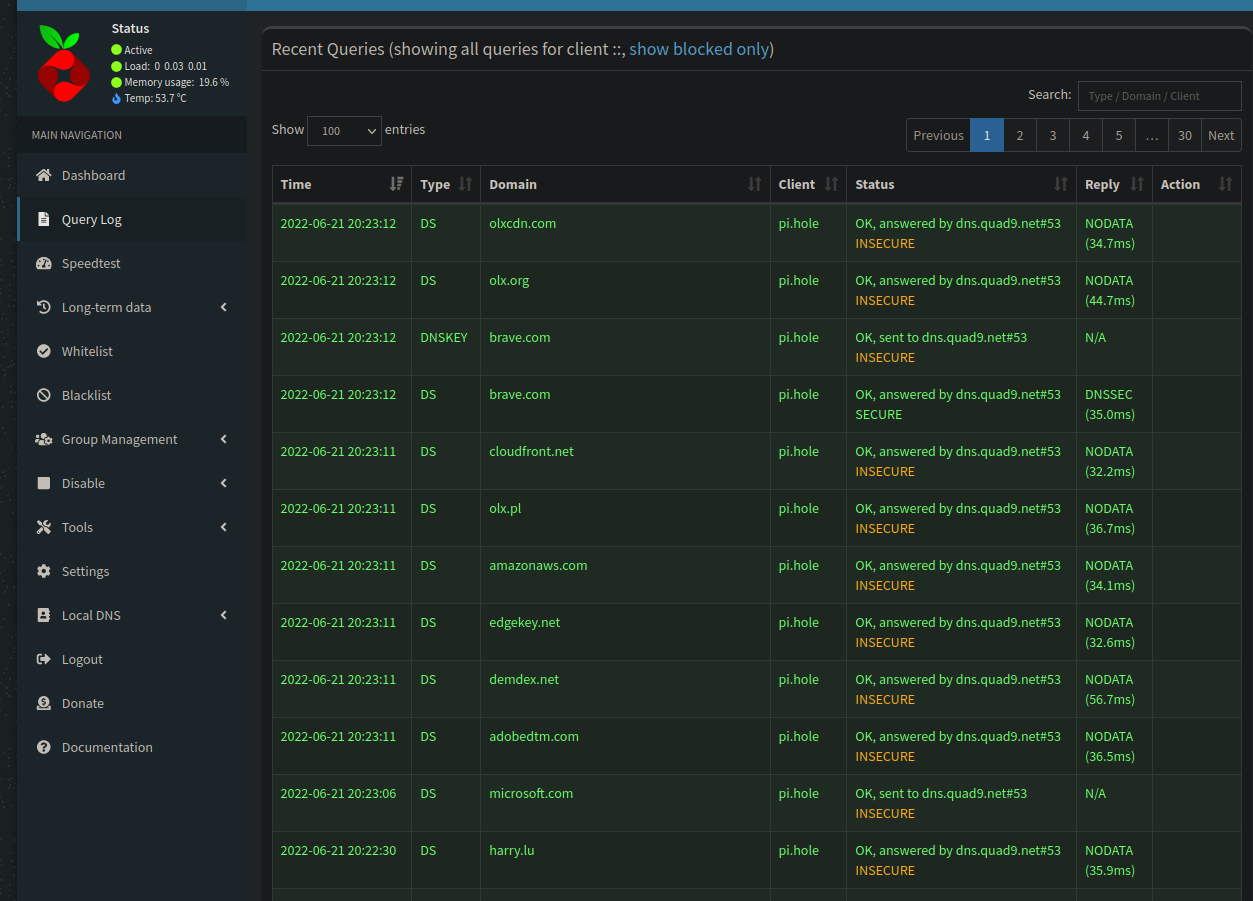Click the Documentation question mark icon

pyautogui.click(x=43, y=747)
